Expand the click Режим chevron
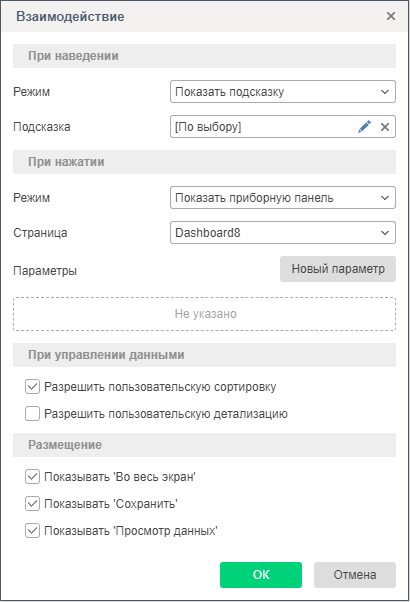 point(385,198)
